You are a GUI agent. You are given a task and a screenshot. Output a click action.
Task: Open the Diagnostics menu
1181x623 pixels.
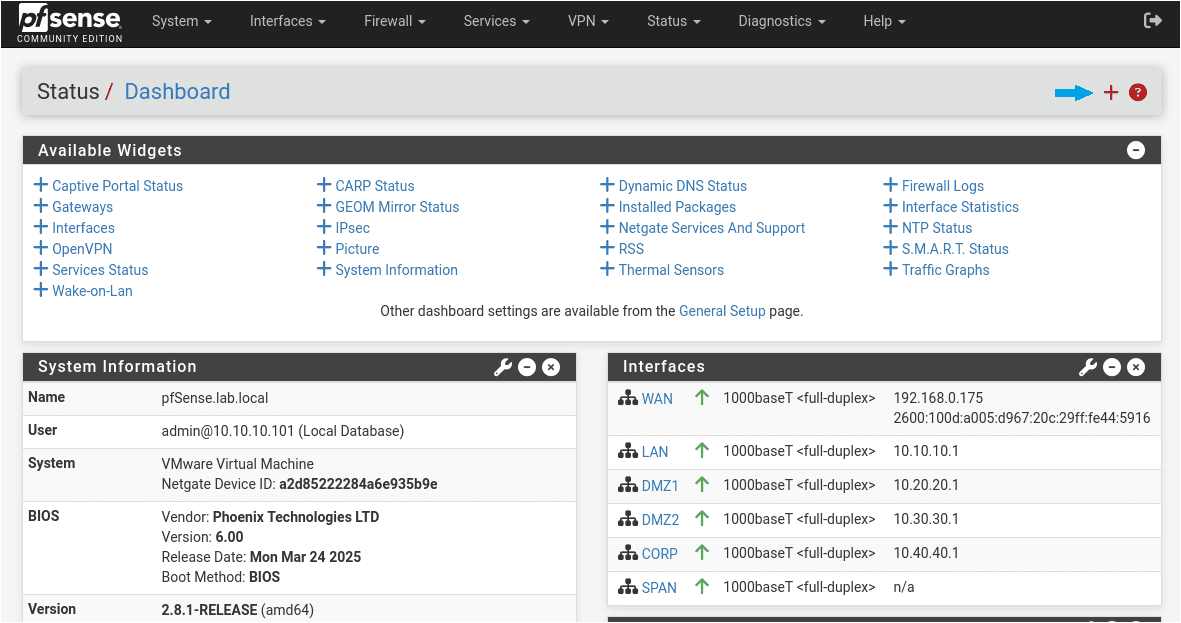coord(782,21)
